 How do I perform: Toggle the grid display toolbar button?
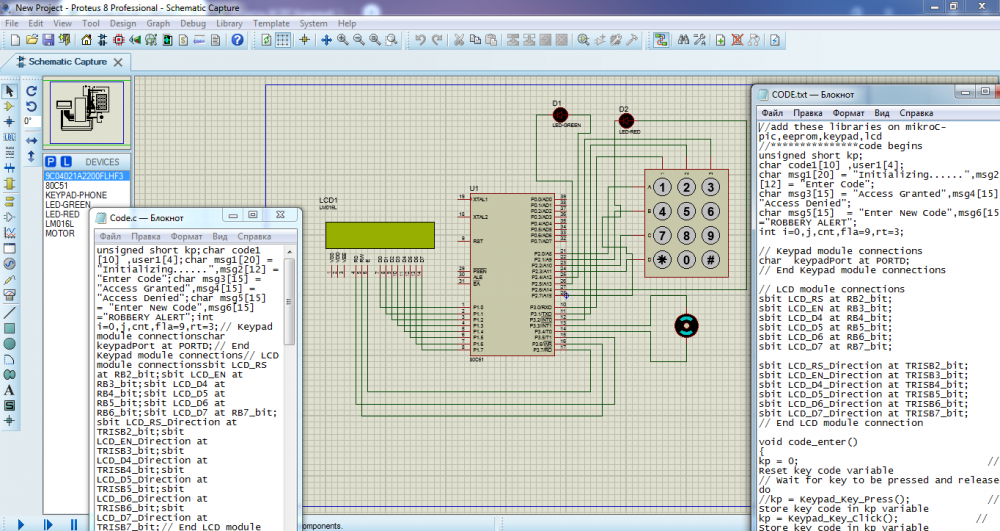pyautogui.click(x=283, y=40)
